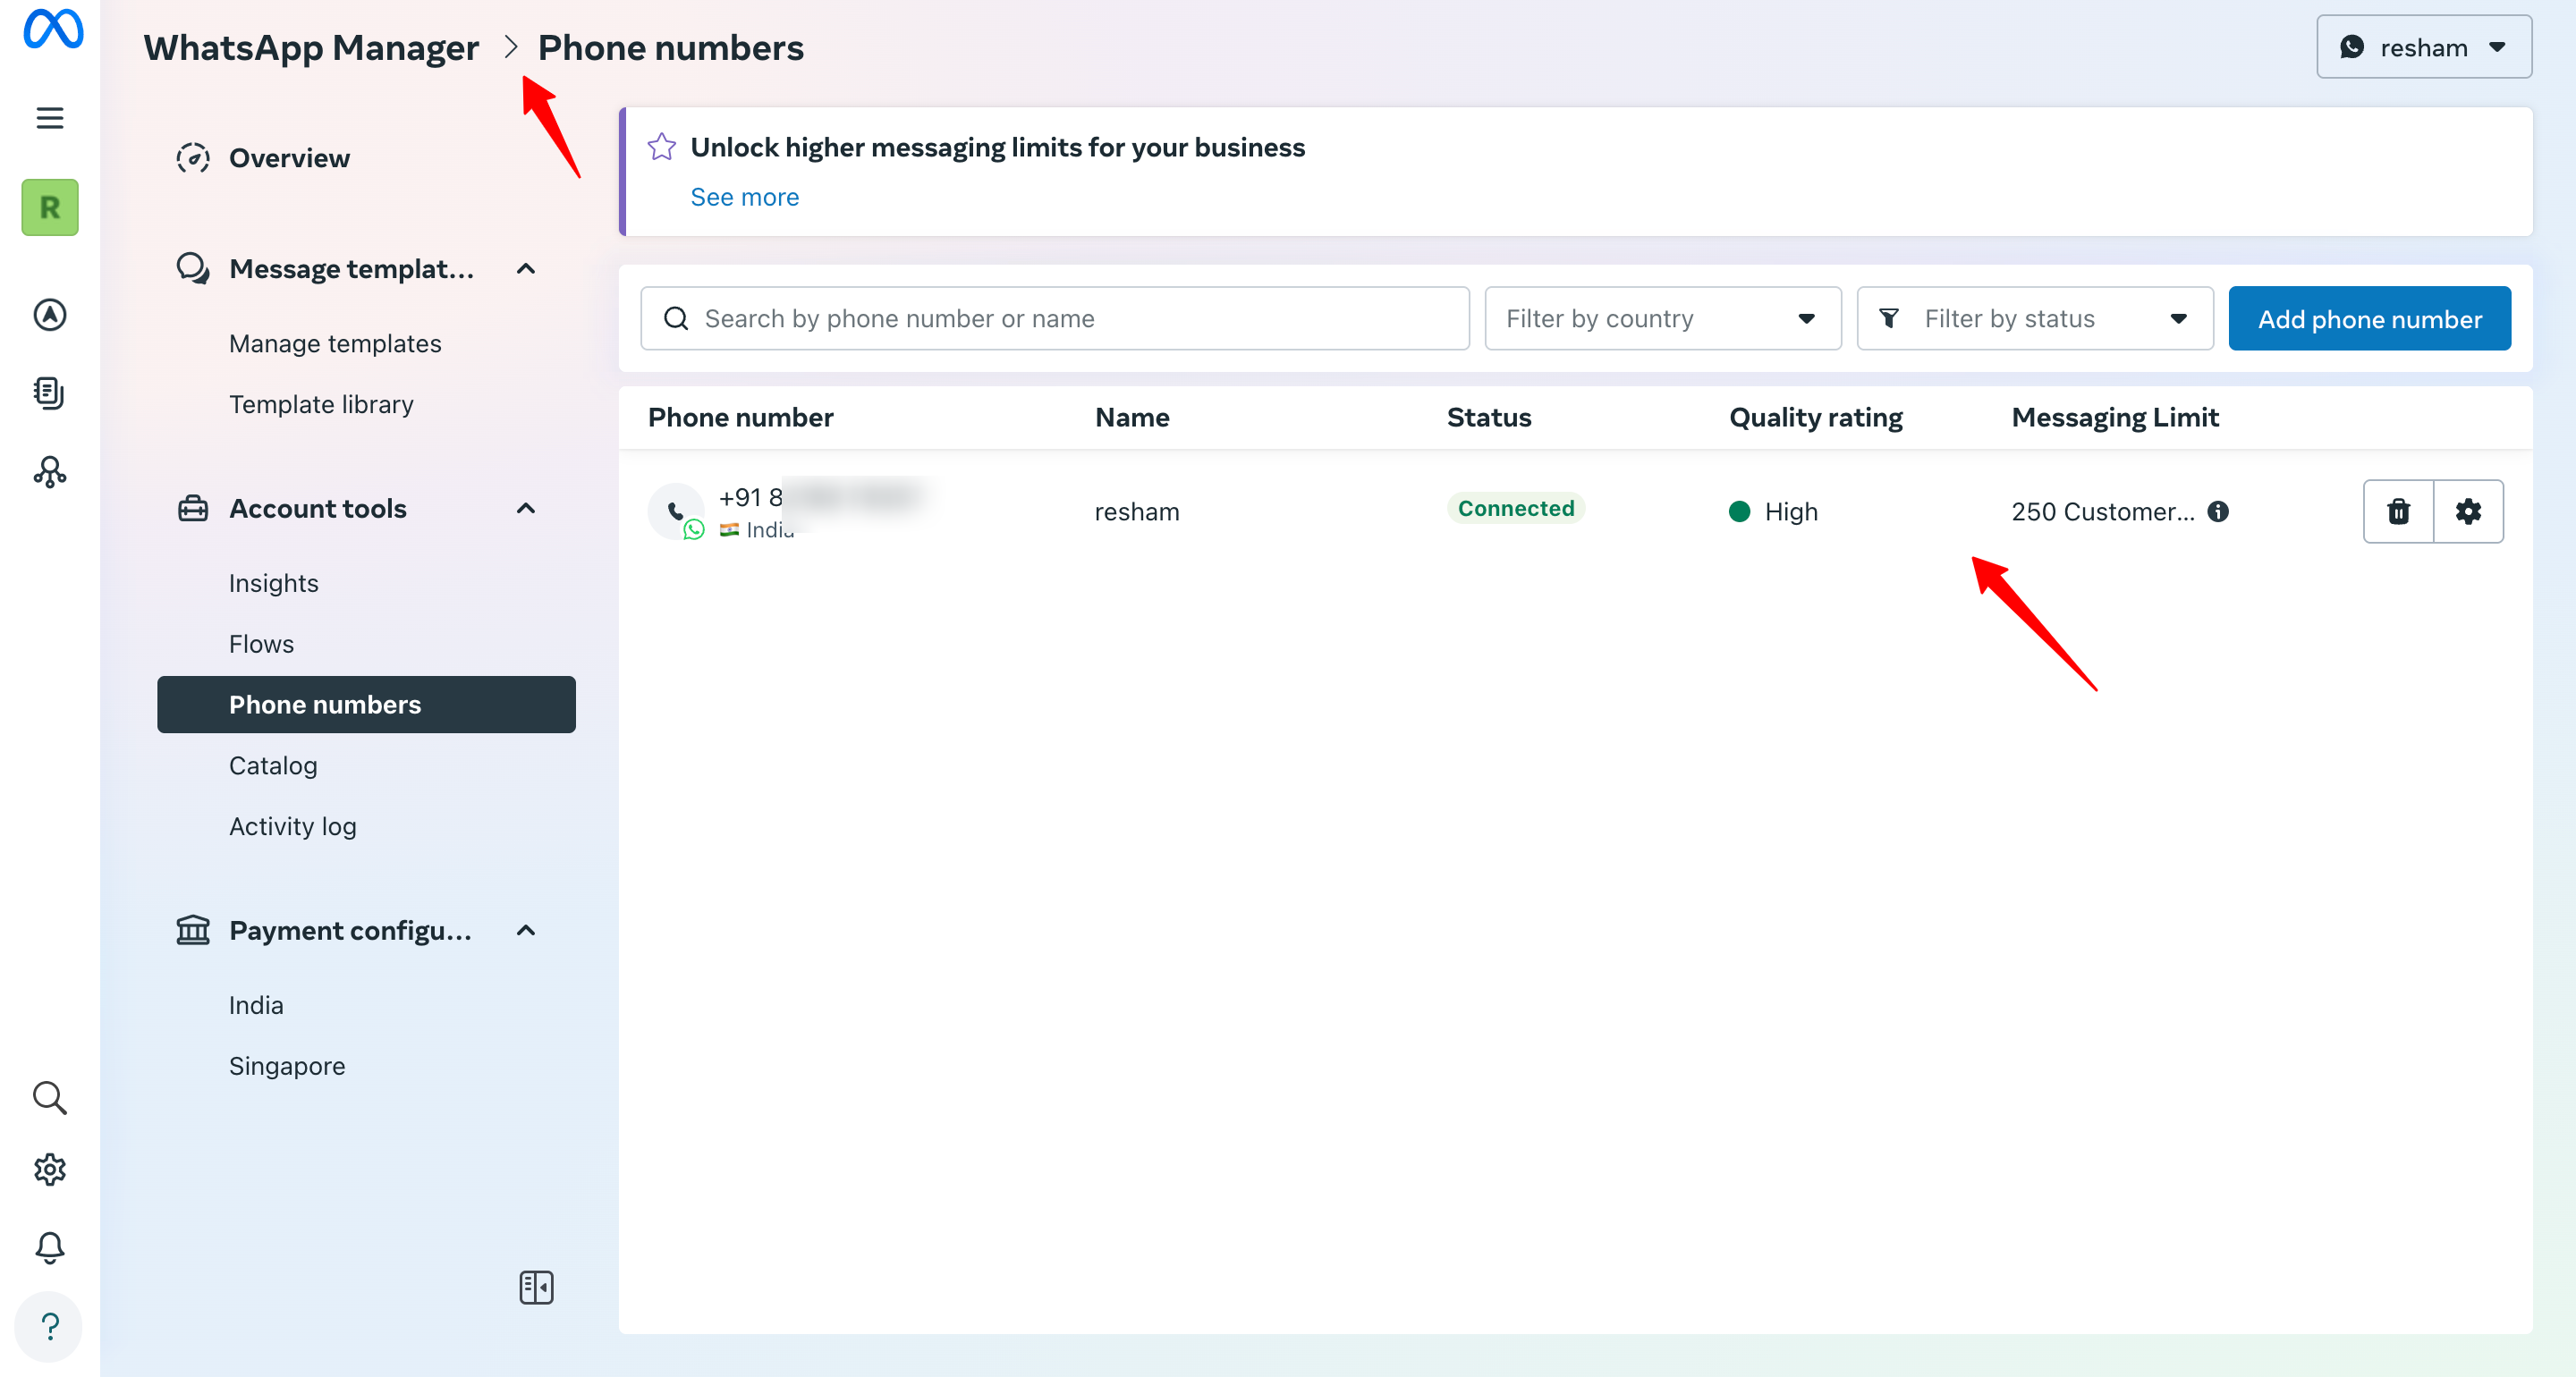Delete the phone number with trash icon
Image resolution: width=2576 pixels, height=1377 pixels.
[2398, 511]
